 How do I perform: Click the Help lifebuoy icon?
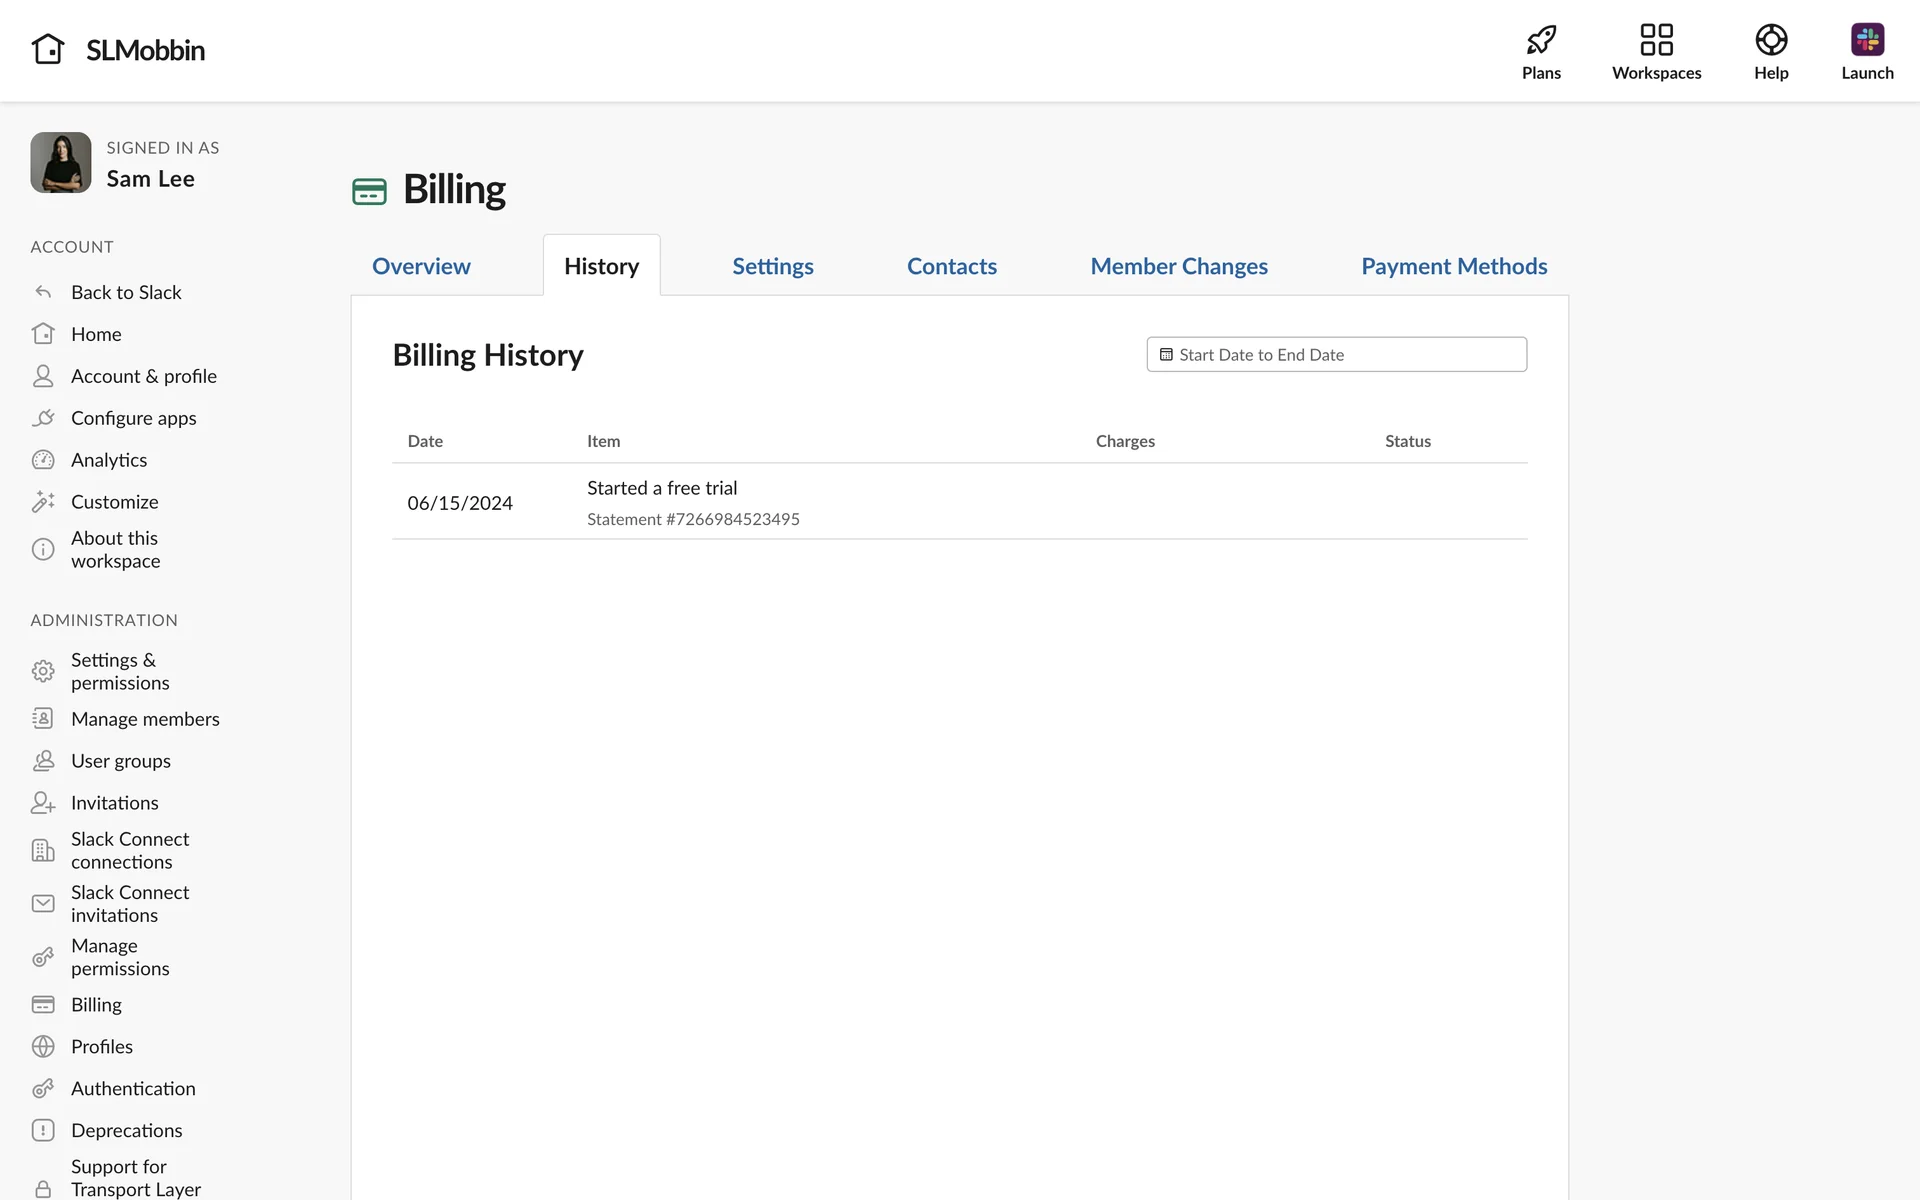coord(1770,40)
